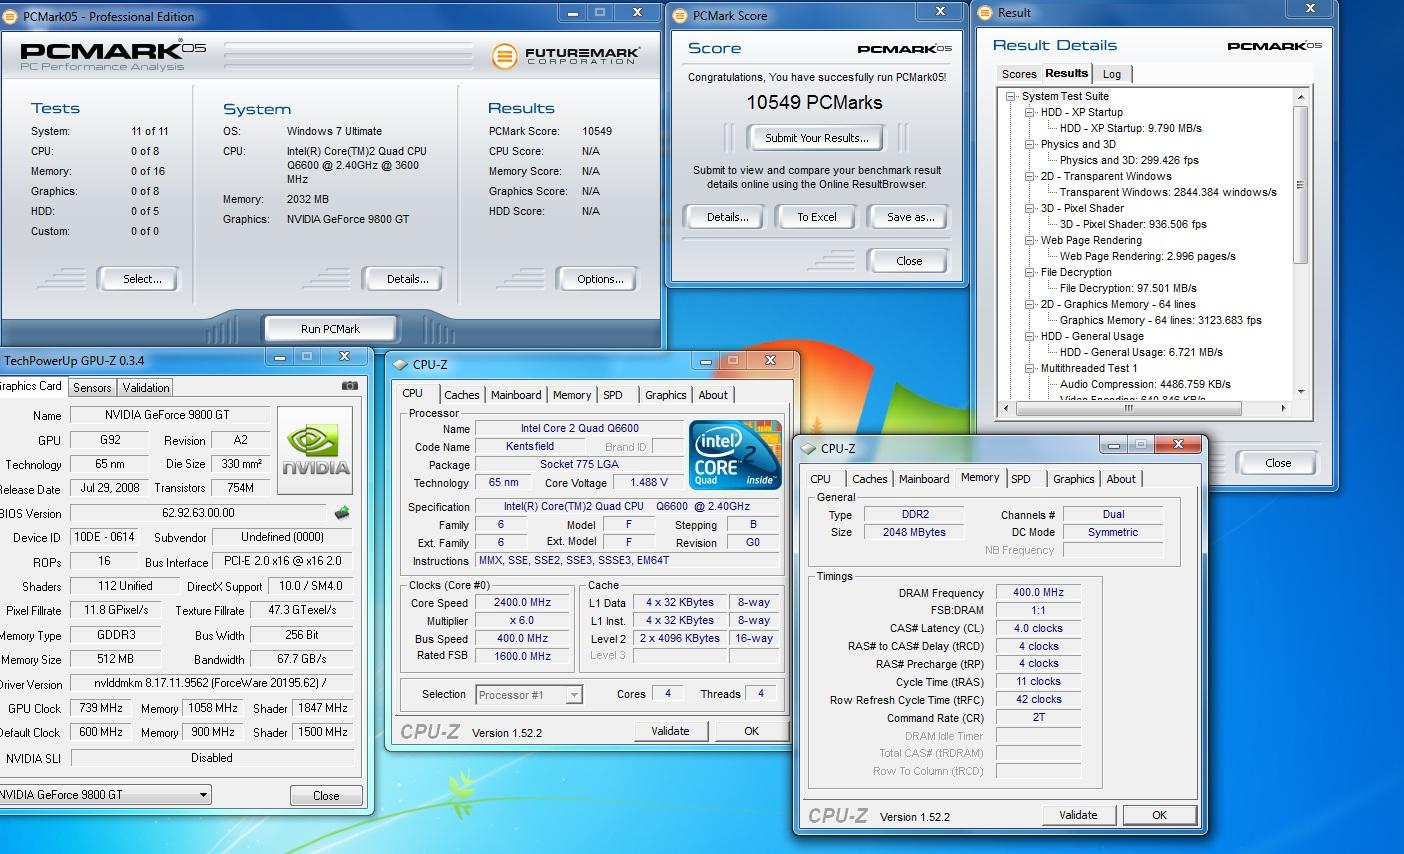This screenshot has height=854, width=1404.
Task: Click the down arrow of the Result tree scrollbar
Action: point(1300,391)
